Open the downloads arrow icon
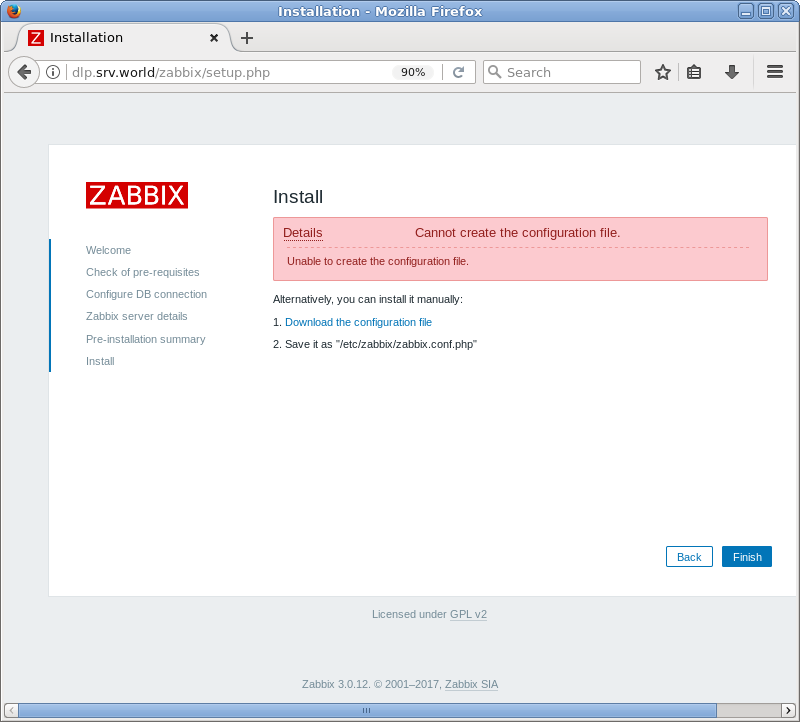The height and width of the screenshot is (722, 800). [x=732, y=72]
